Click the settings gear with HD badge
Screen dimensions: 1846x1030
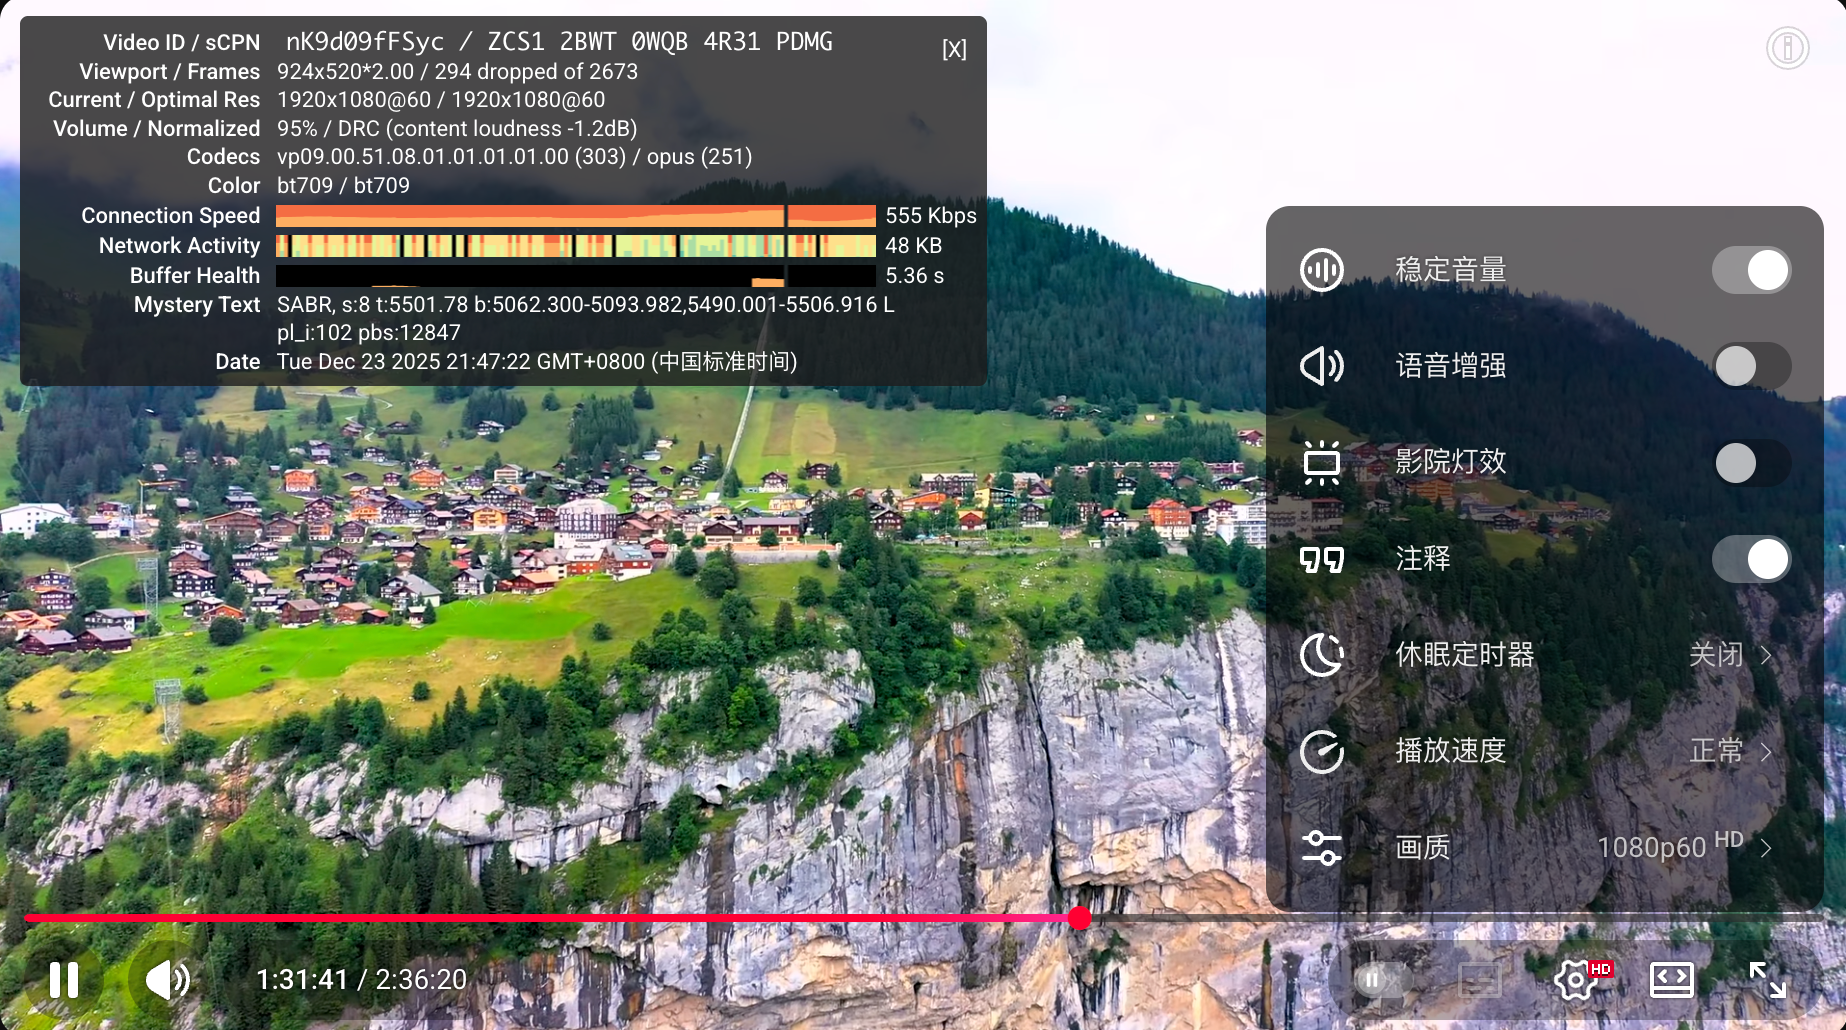pyautogui.click(x=1577, y=980)
